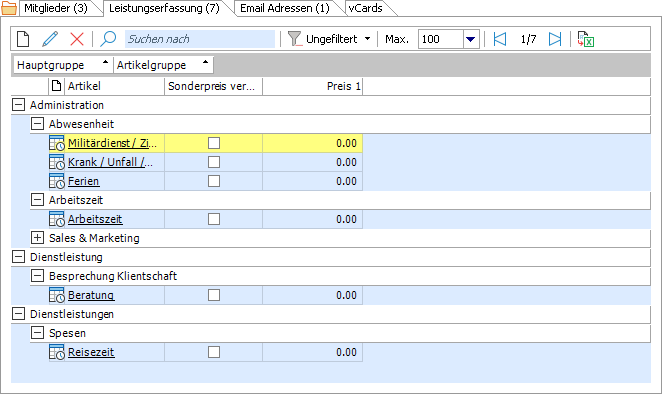The width and height of the screenshot is (663, 395).
Task: Click the orange folder icon
Action: coord(9,8)
